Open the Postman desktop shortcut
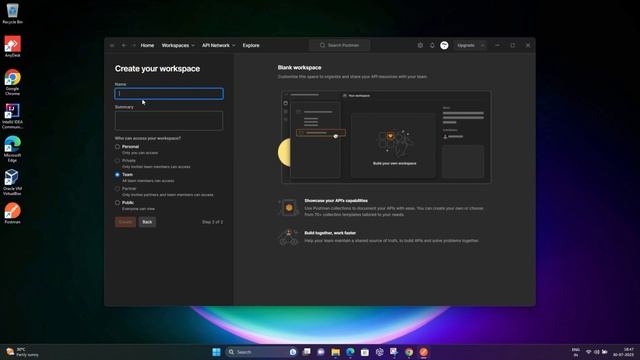The image size is (640, 360). pyautogui.click(x=12, y=213)
